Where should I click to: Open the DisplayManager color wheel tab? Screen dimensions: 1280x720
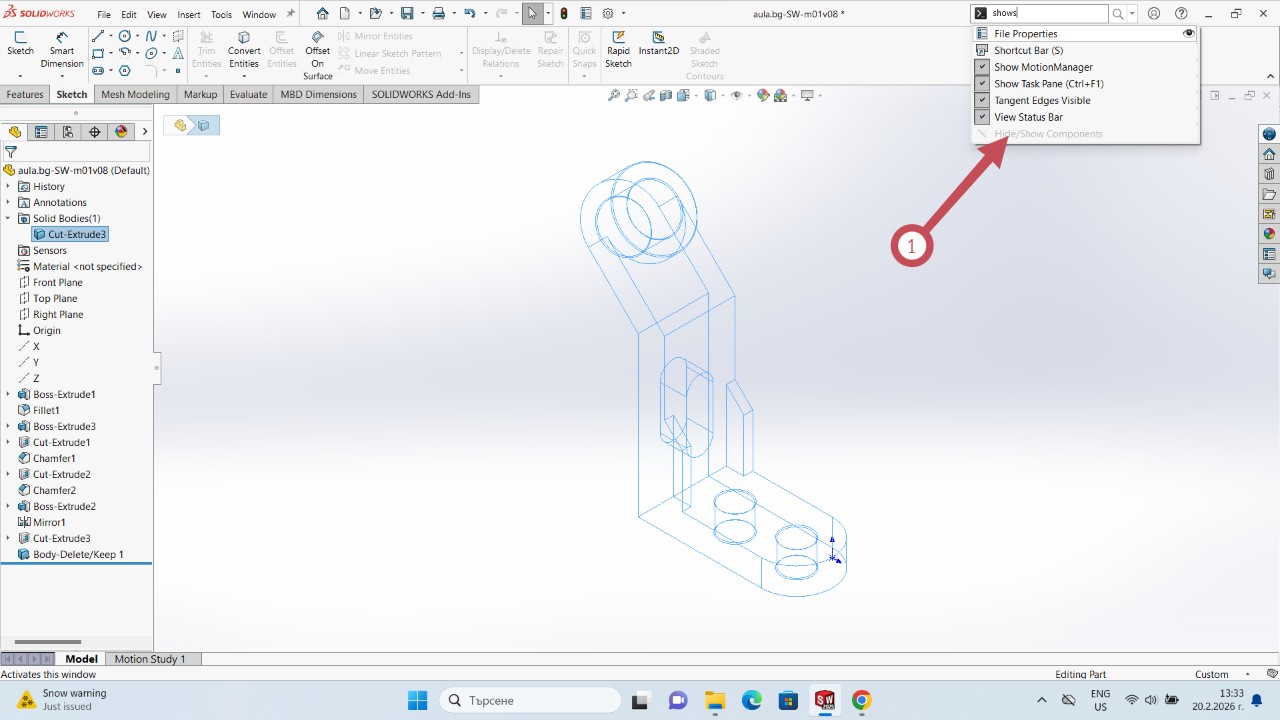pyautogui.click(x=121, y=132)
